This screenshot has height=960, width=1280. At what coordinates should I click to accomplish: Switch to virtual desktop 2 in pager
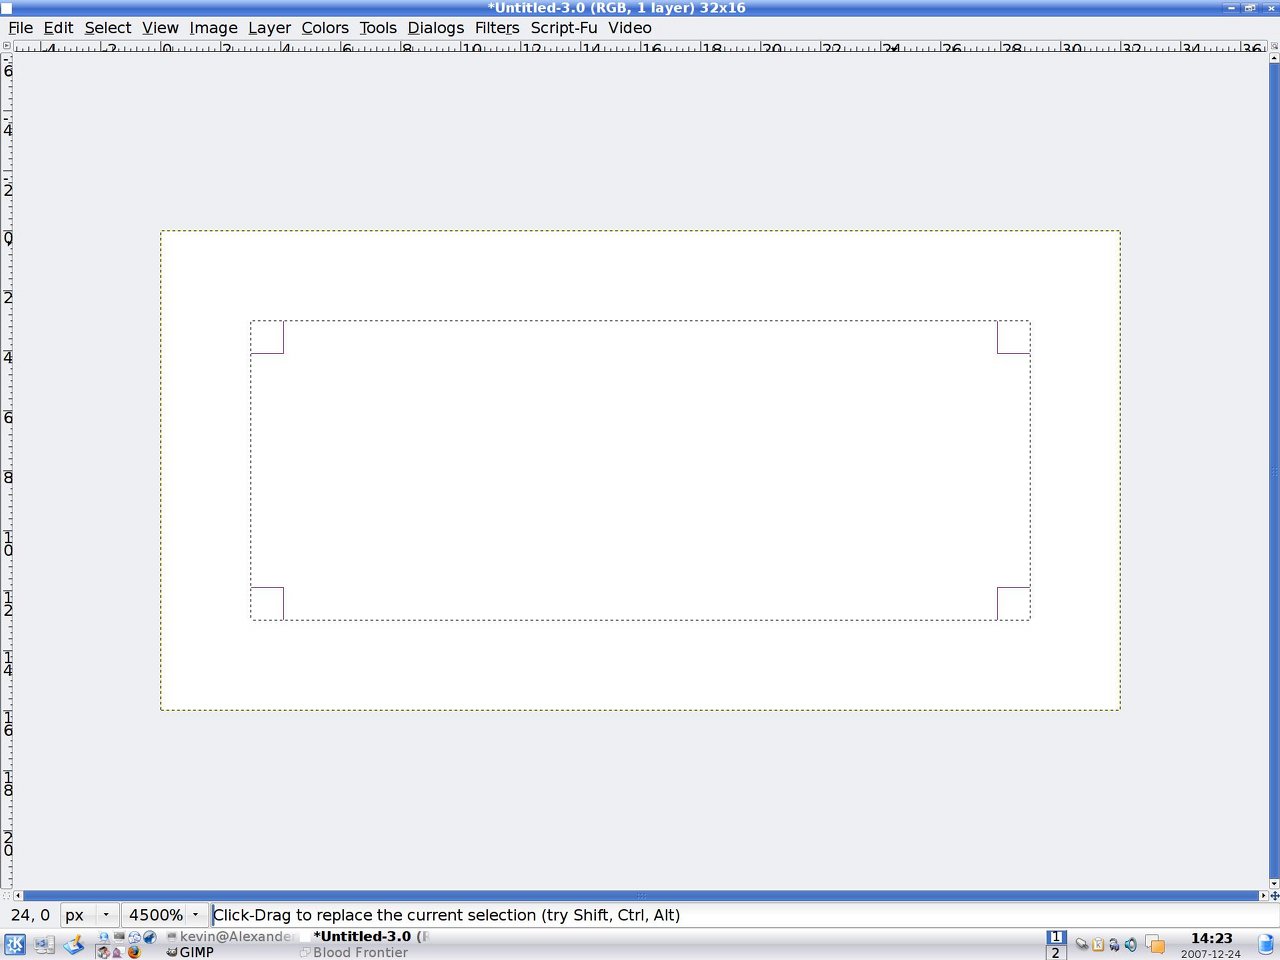[1056, 953]
